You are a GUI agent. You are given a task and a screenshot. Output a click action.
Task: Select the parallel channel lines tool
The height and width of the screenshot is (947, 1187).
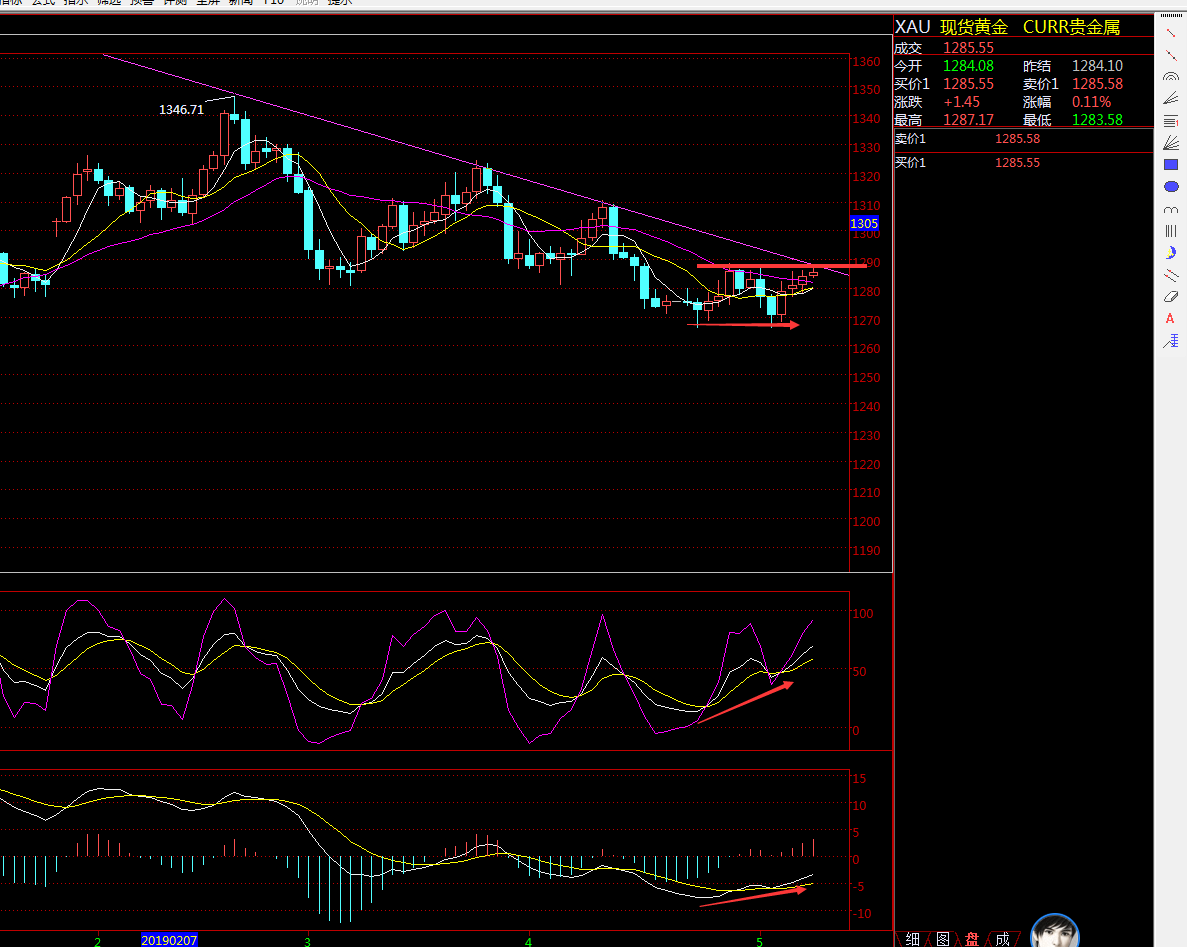[x=1170, y=275]
